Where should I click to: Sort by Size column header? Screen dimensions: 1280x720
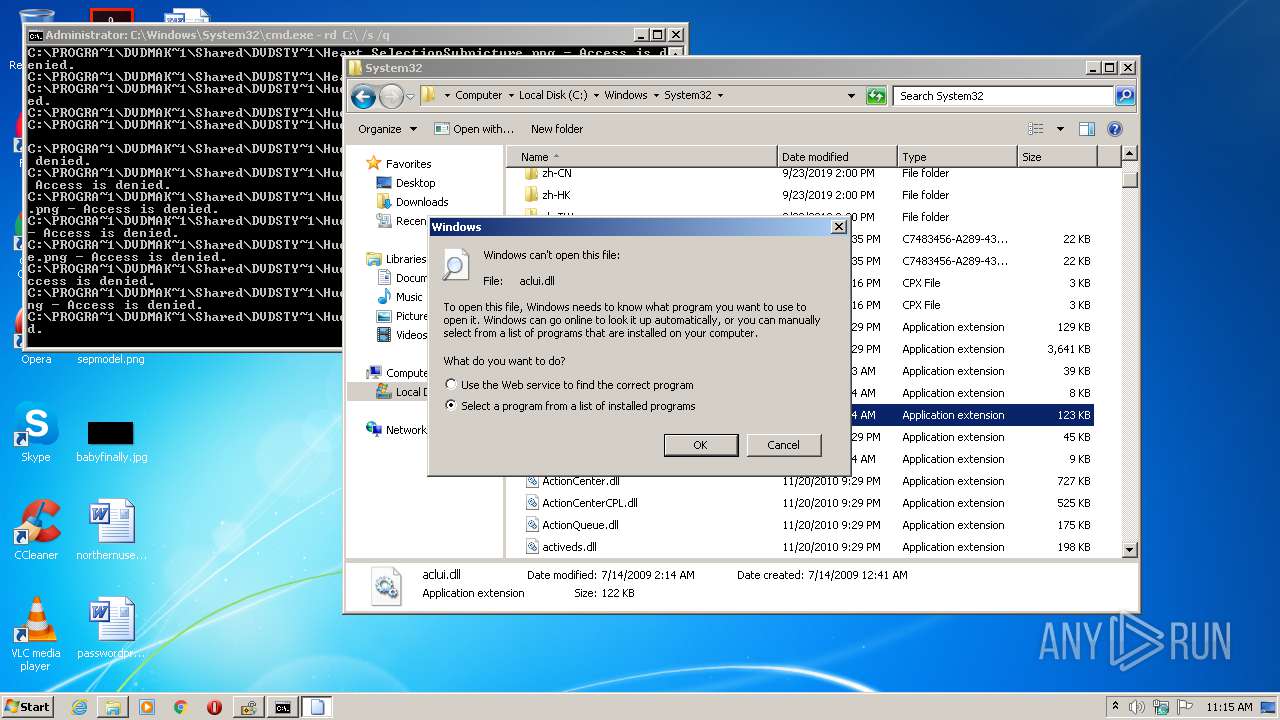point(1057,157)
